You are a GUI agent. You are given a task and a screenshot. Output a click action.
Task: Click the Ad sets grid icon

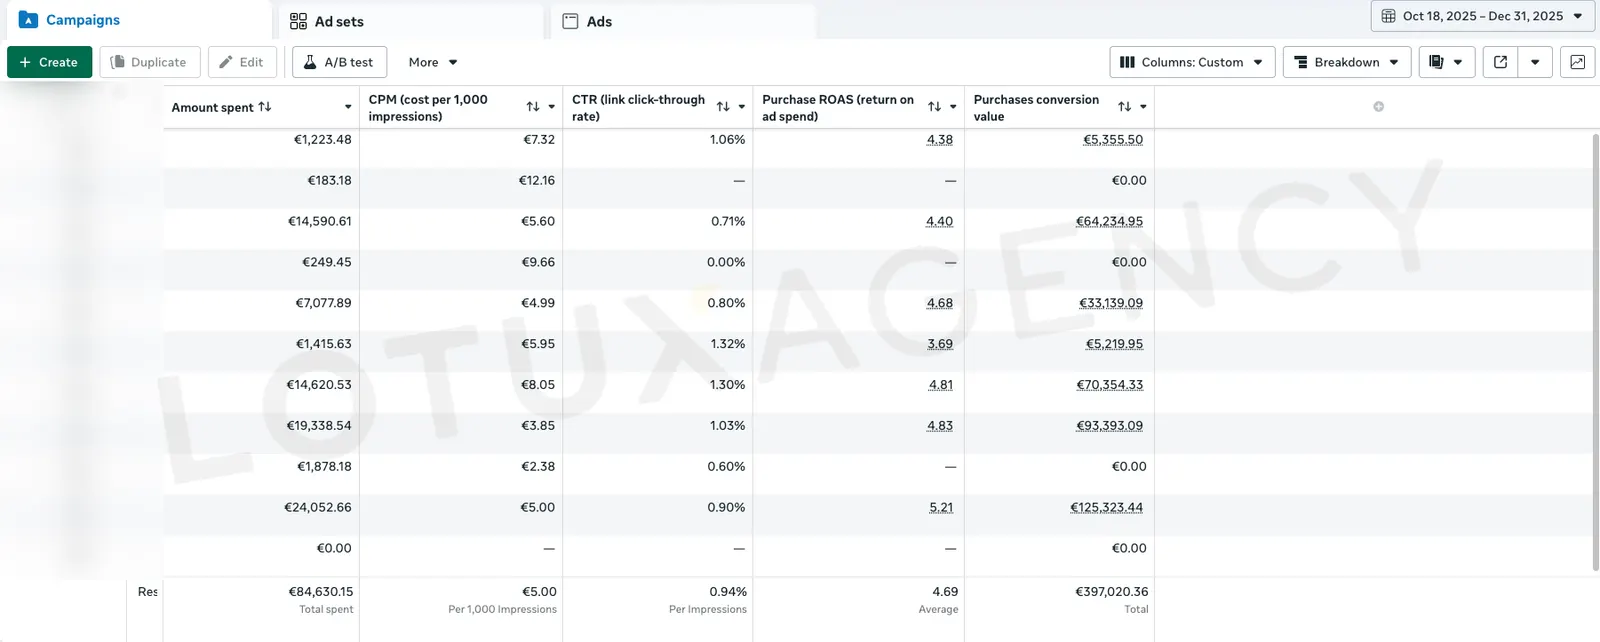298,21
